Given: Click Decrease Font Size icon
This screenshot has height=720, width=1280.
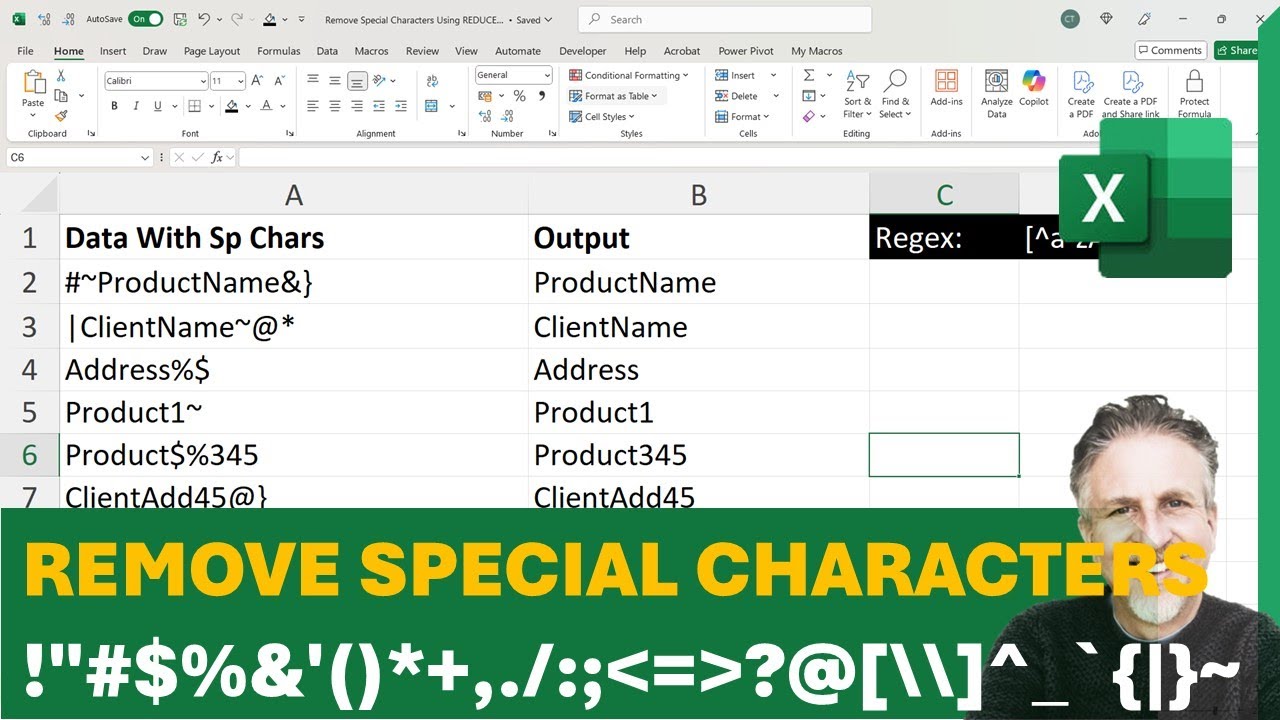Looking at the screenshot, I should pos(278,81).
